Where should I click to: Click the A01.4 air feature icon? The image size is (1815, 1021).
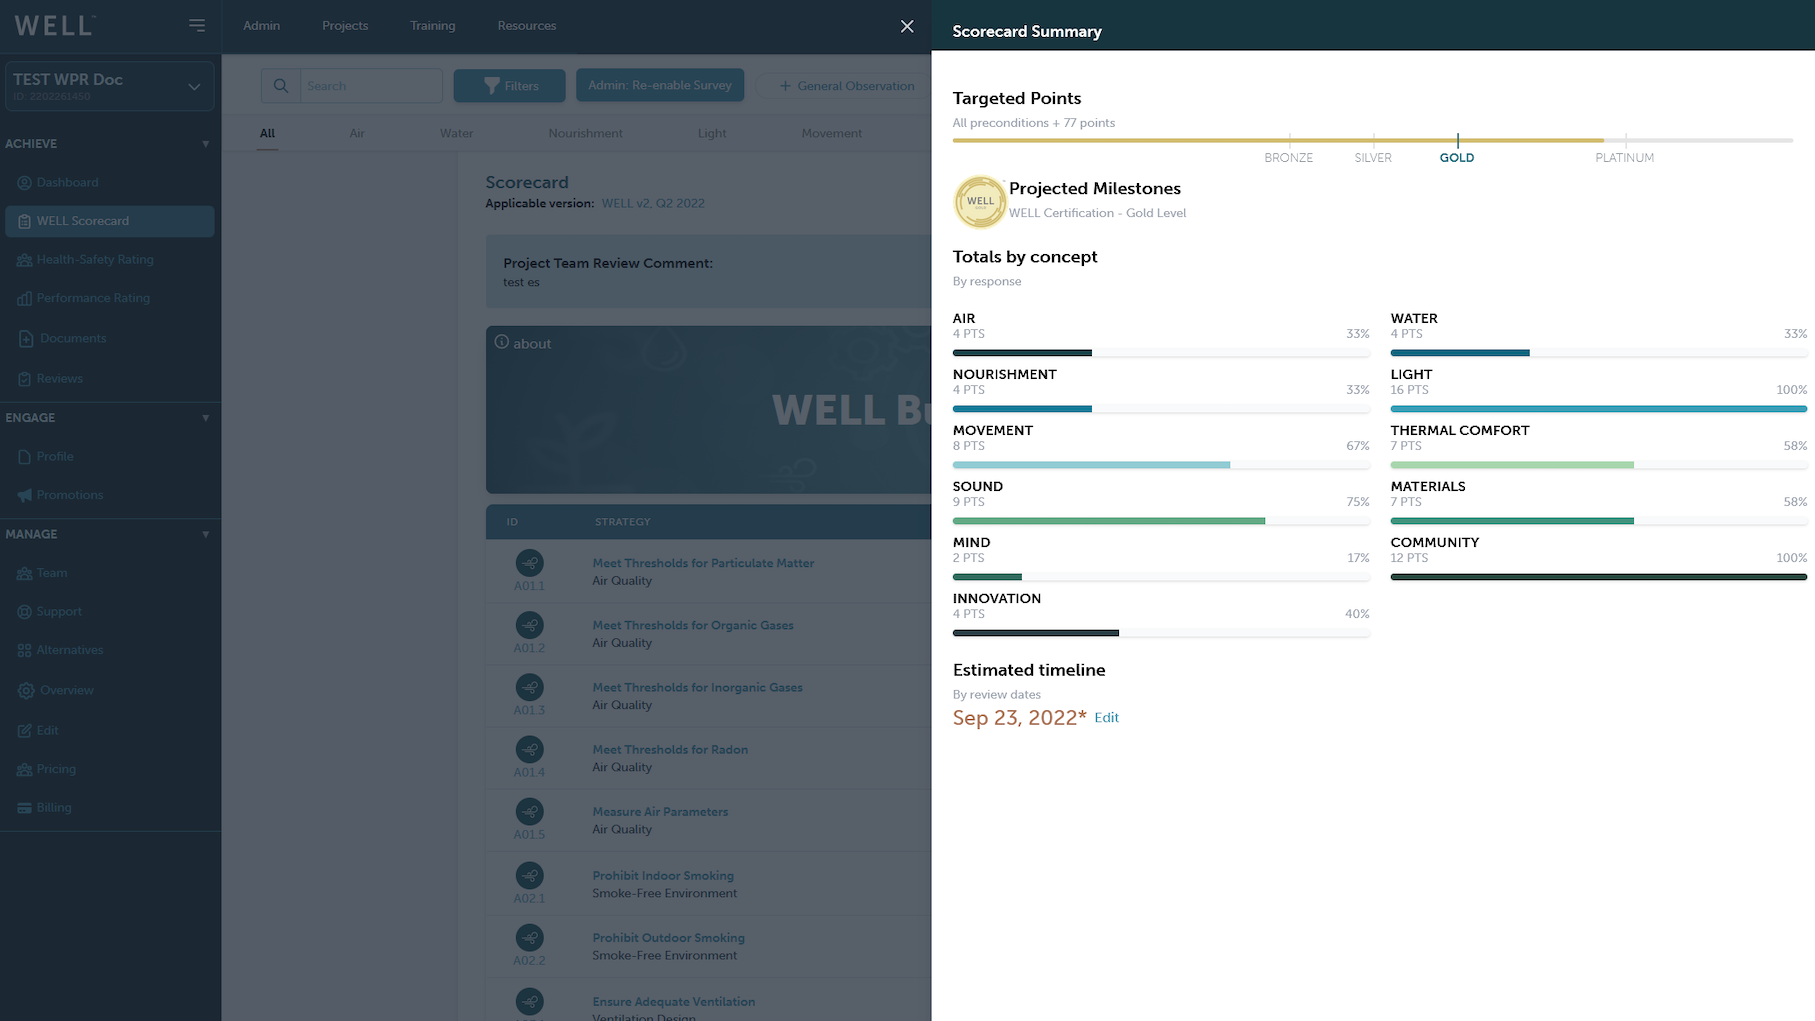(x=530, y=749)
